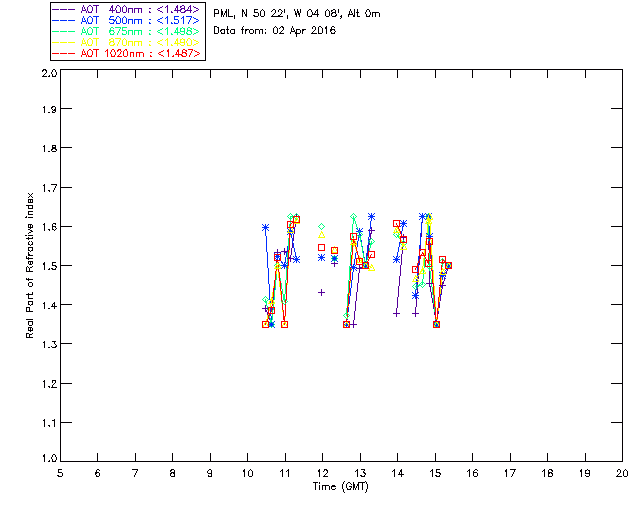The width and height of the screenshot is (640, 512).
Task: Click the 1.0 tick label on y-axis
Action: (x=47, y=459)
